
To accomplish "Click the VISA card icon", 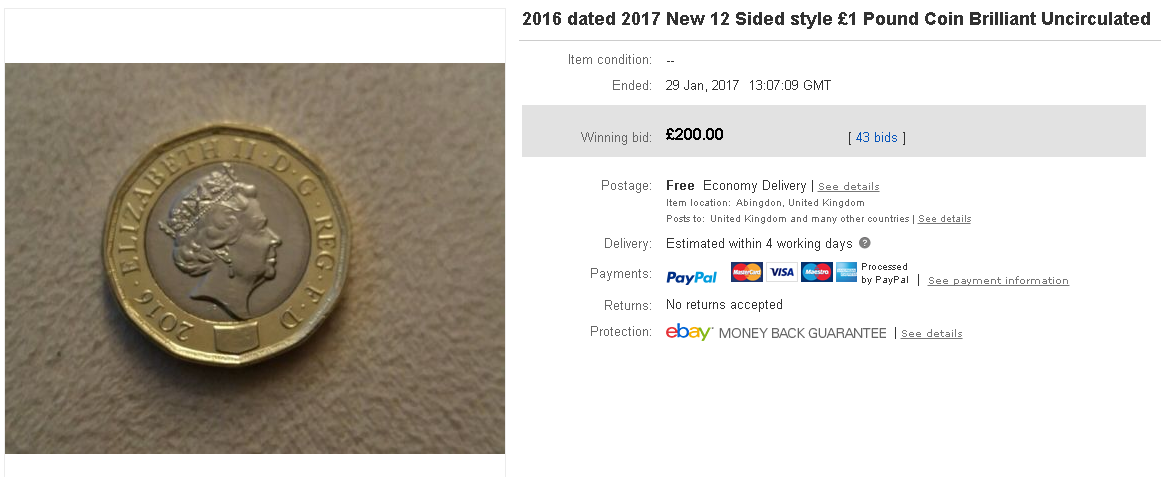I will (781, 272).
